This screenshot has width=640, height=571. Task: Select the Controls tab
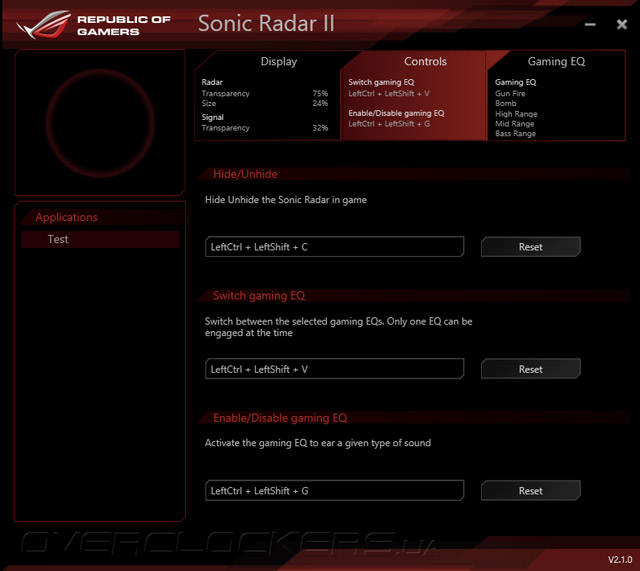pyautogui.click(x=413, y=95)
